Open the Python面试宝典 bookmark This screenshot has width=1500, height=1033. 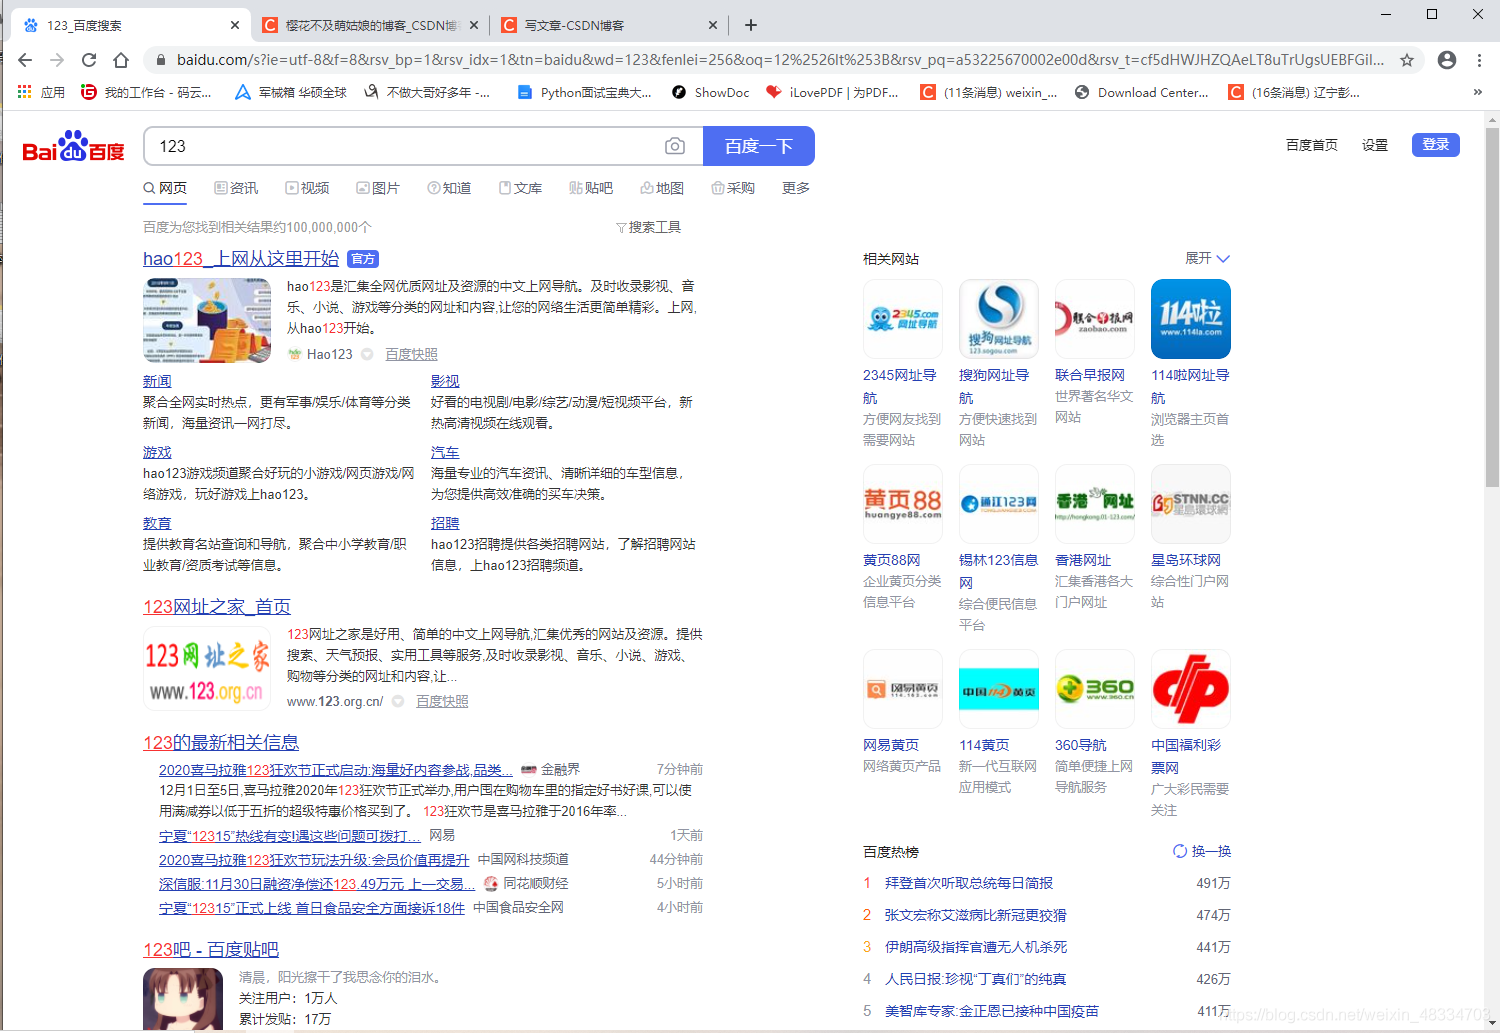584,92
